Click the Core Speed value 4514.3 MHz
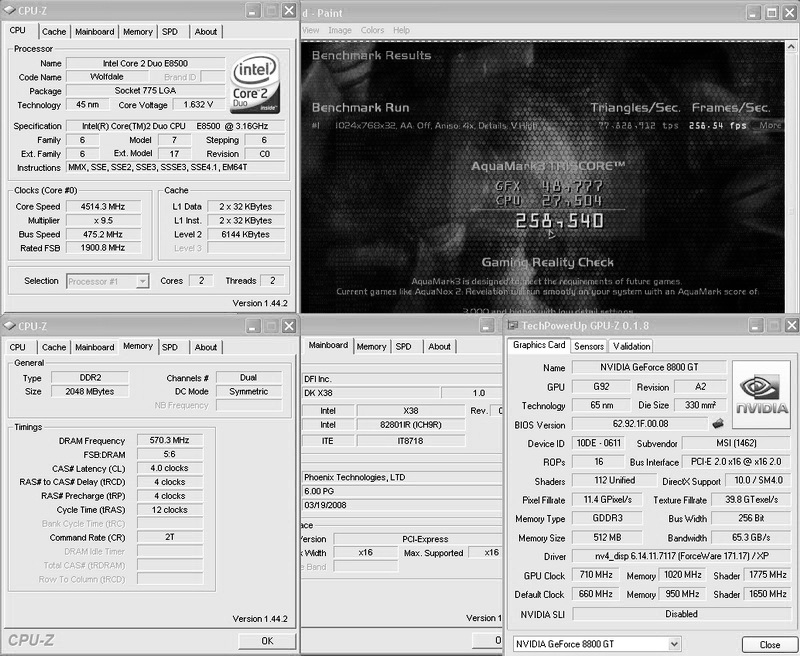This screenshot has height=656, width=800. (104, 207)
